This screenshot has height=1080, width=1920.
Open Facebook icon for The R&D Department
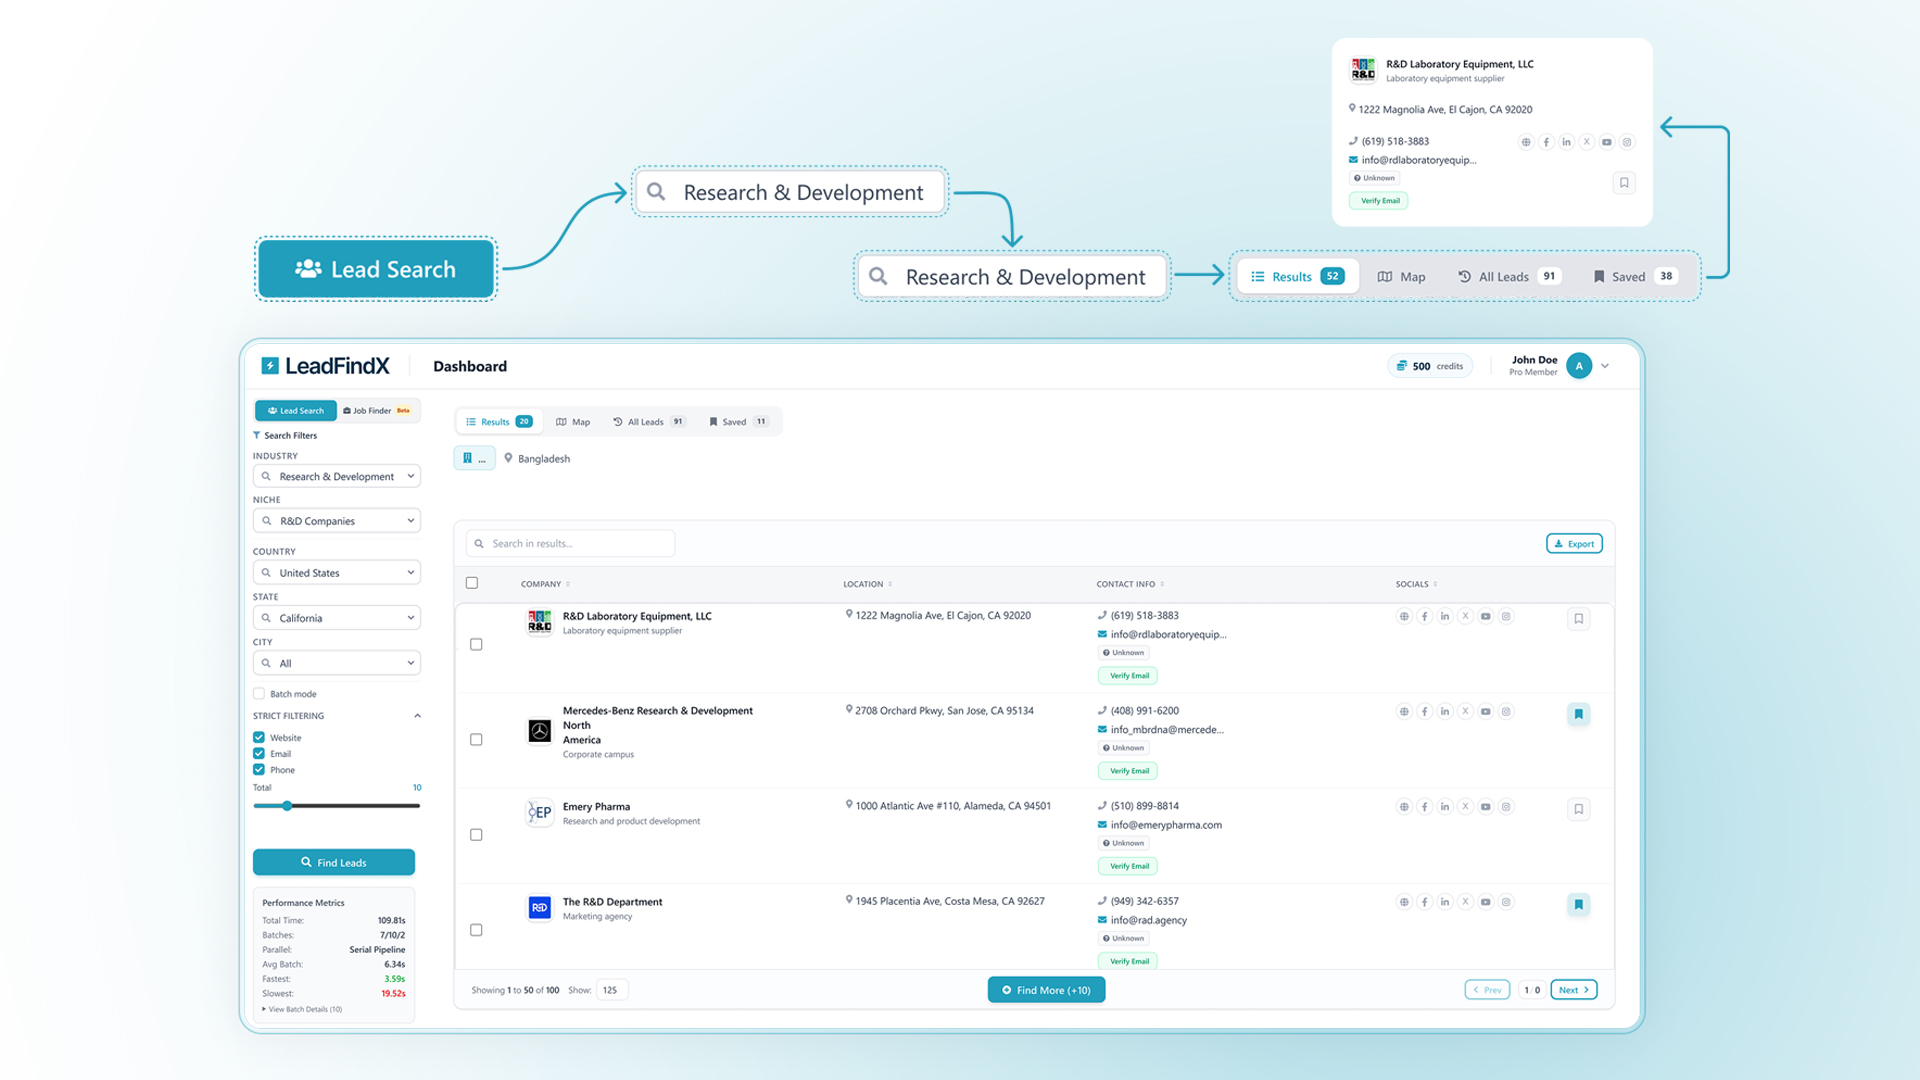point(1424,902)
